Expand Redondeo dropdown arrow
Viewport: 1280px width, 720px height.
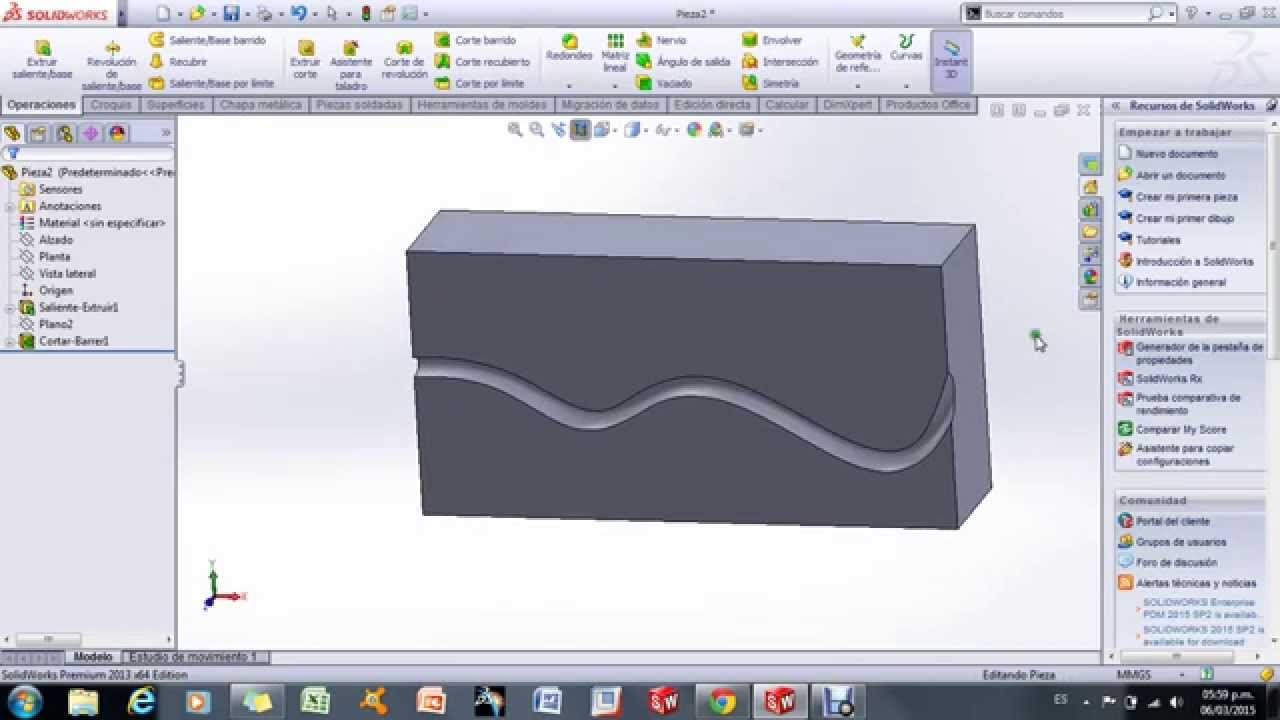[x=569, y=87]
